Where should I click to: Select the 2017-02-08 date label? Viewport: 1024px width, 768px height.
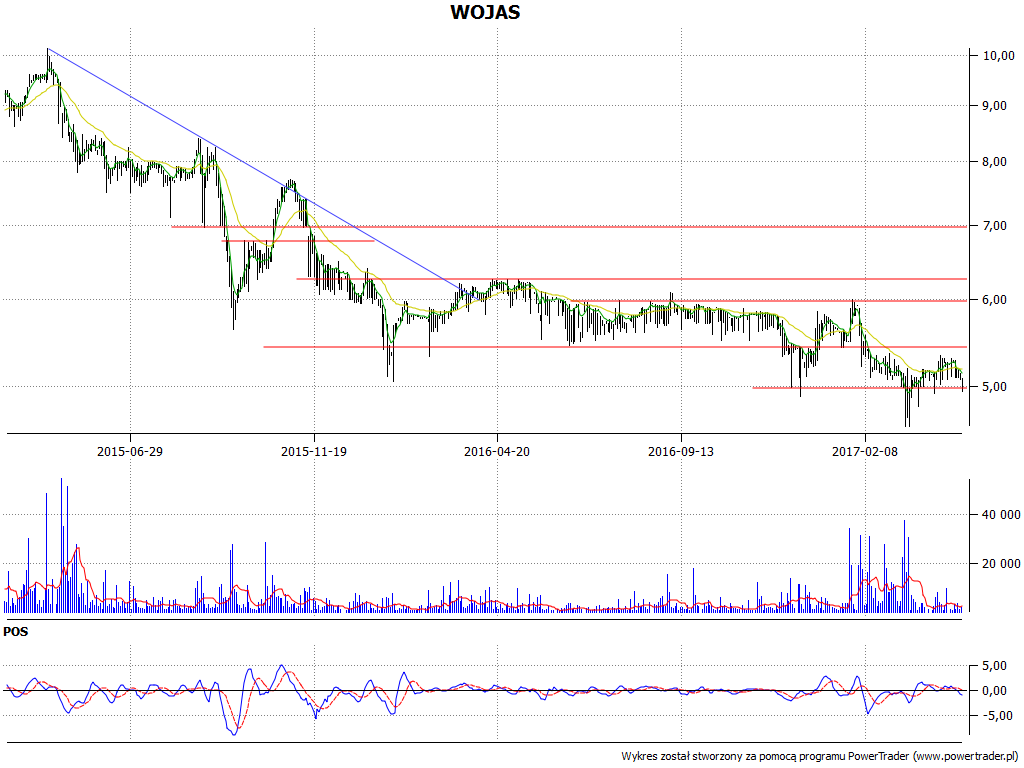(865, 451)
